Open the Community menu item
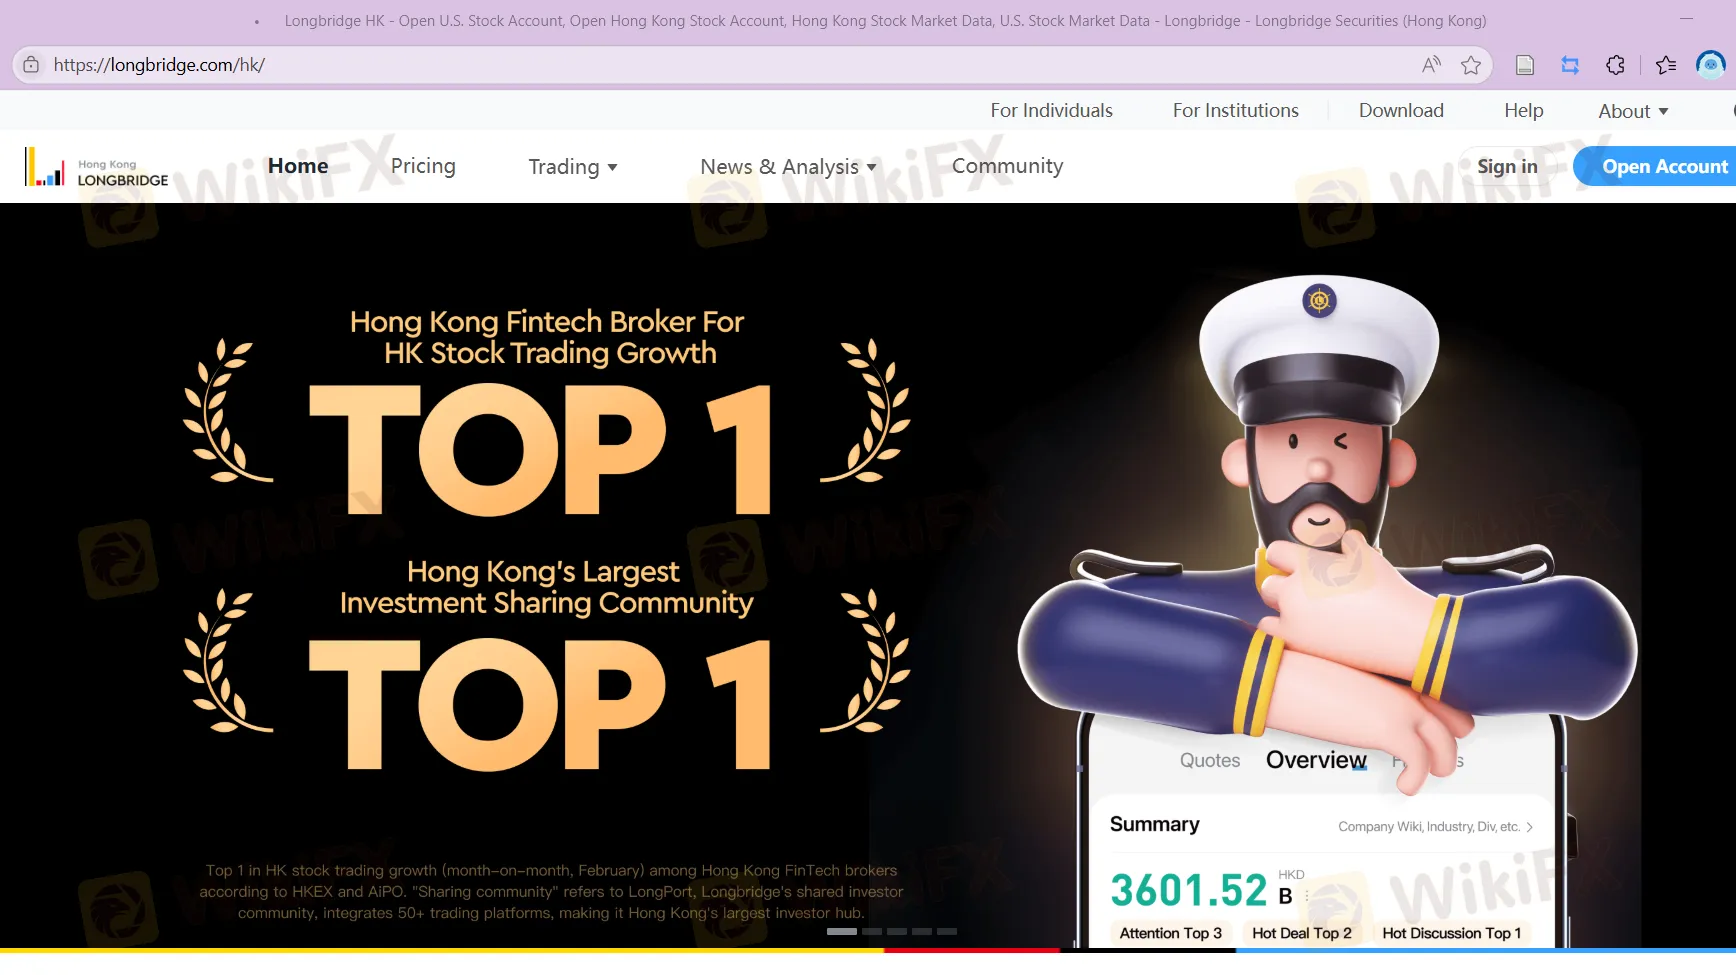Viewport: 1736px width, 975px height. (x=1007, y=166)
